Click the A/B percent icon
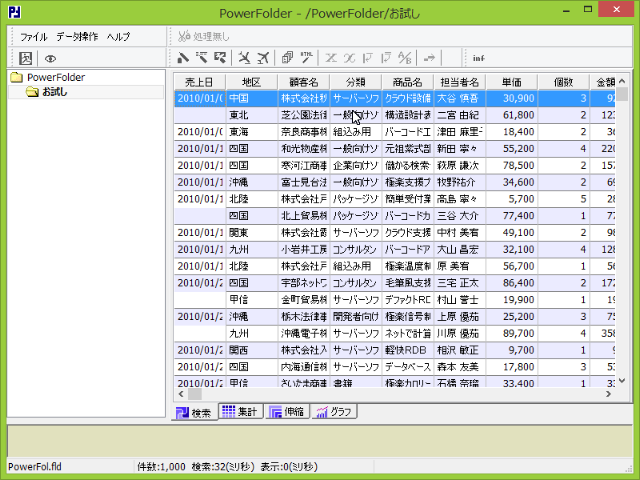640x480 pixels. pyautogui.click(x=404, y=58)
